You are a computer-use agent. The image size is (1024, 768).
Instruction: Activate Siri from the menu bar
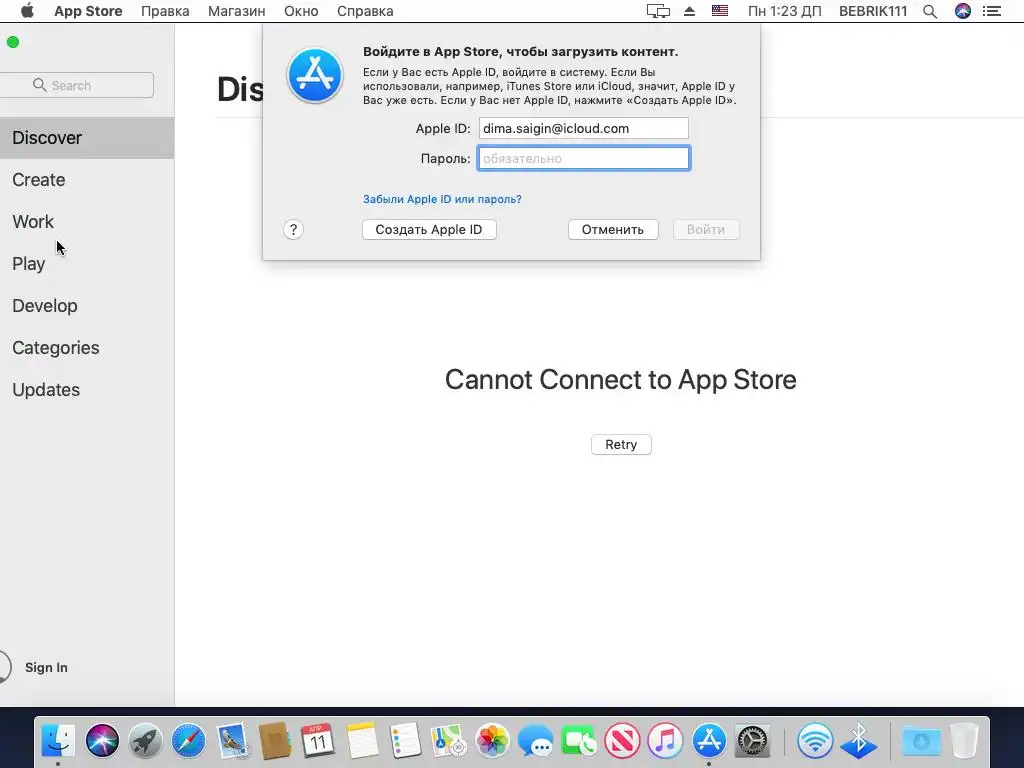point(963,11)
